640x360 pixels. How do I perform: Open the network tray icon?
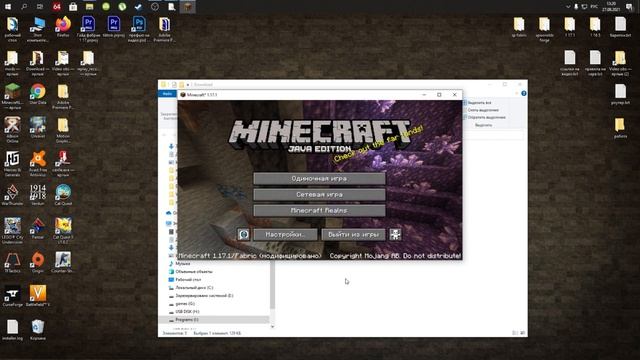(x=584, y=7)
